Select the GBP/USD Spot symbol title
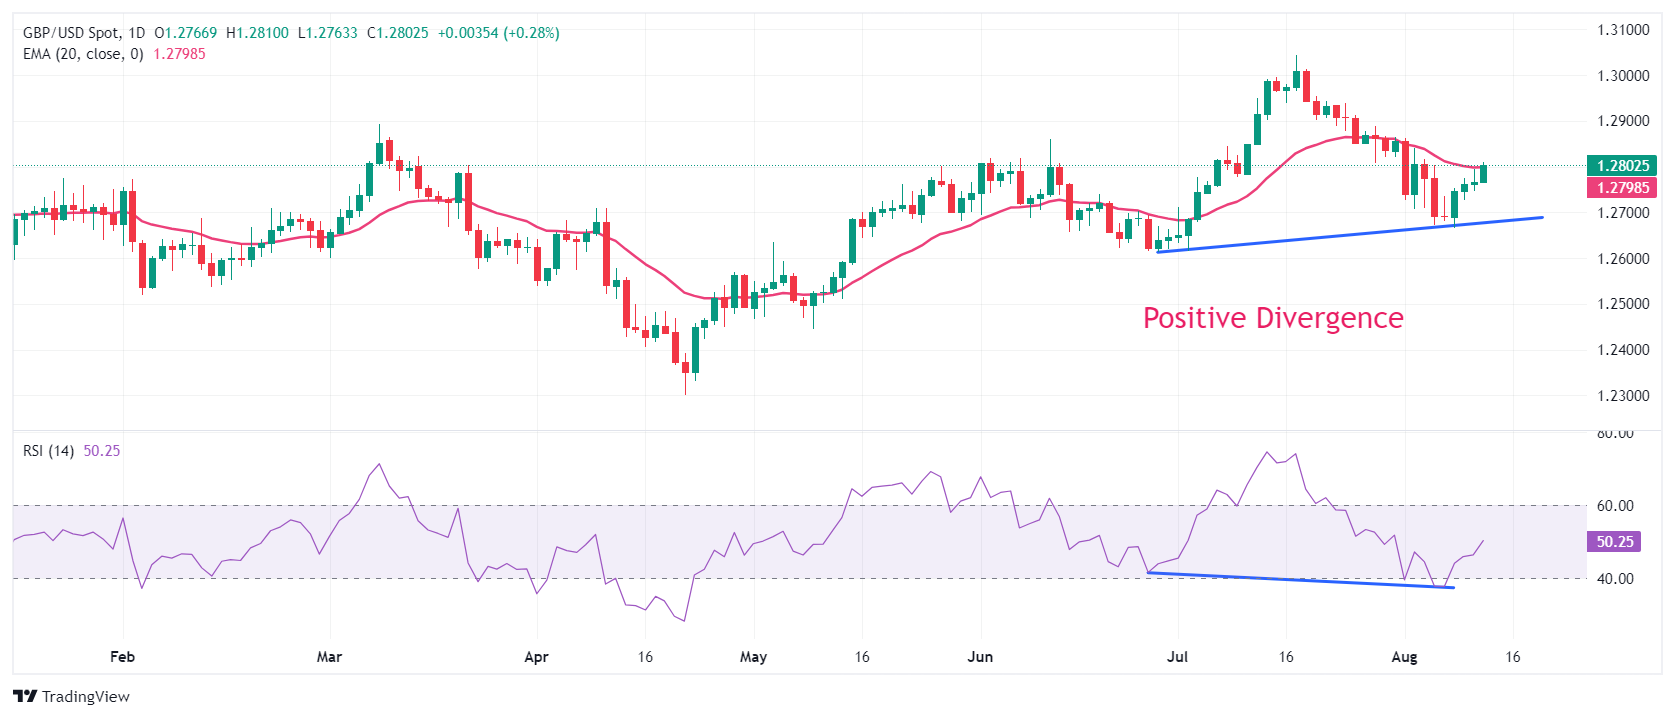1675x718 pixels. pos(69,33)
